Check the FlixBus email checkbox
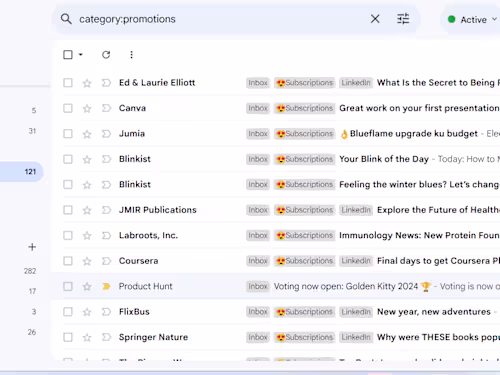Viewport: 500px width, 375px height. coord(68,312)
